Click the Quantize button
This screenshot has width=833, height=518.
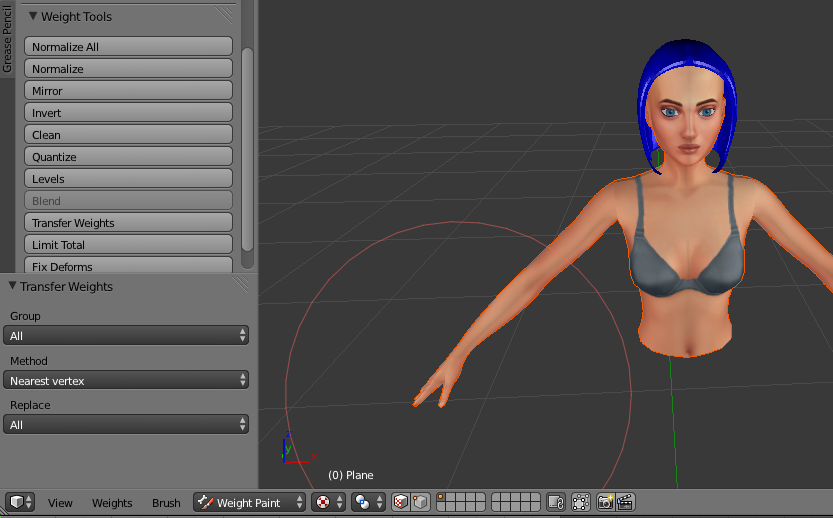128,157
